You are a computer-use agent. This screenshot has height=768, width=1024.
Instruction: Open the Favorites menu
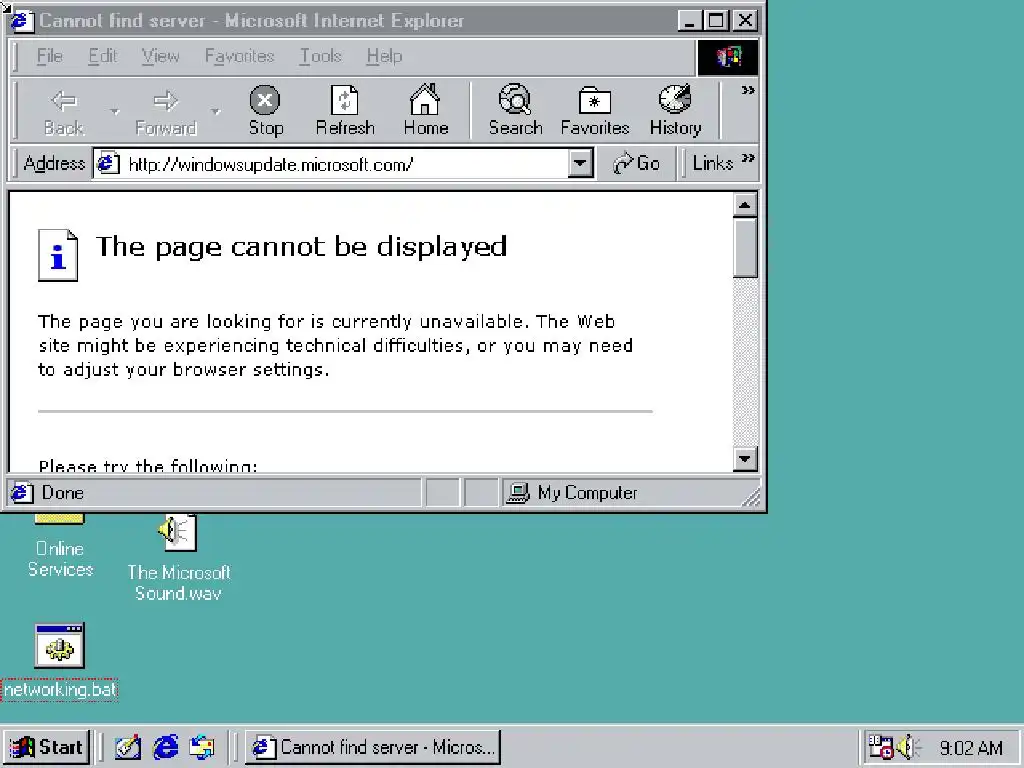(239, 56)
